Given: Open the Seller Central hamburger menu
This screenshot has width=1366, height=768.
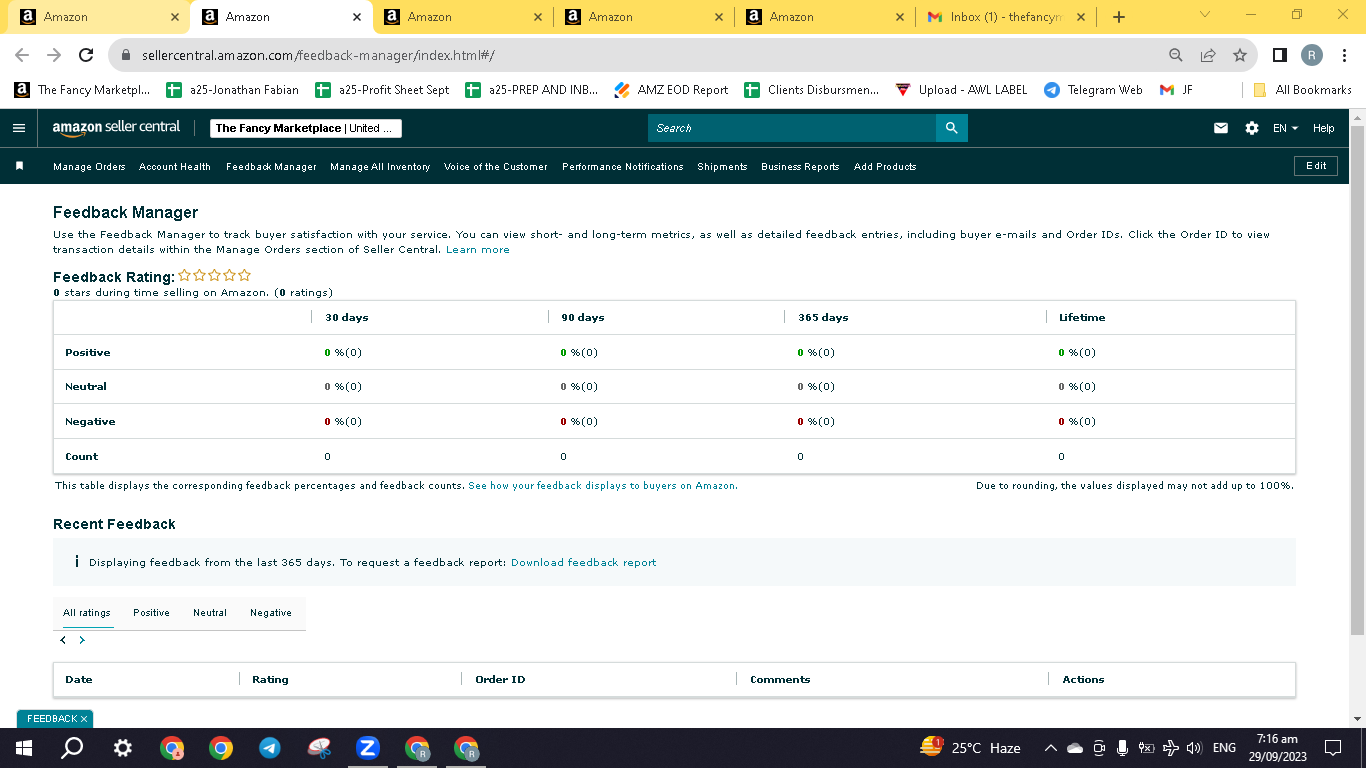Looking at the screenshot, I should point(19,128).
